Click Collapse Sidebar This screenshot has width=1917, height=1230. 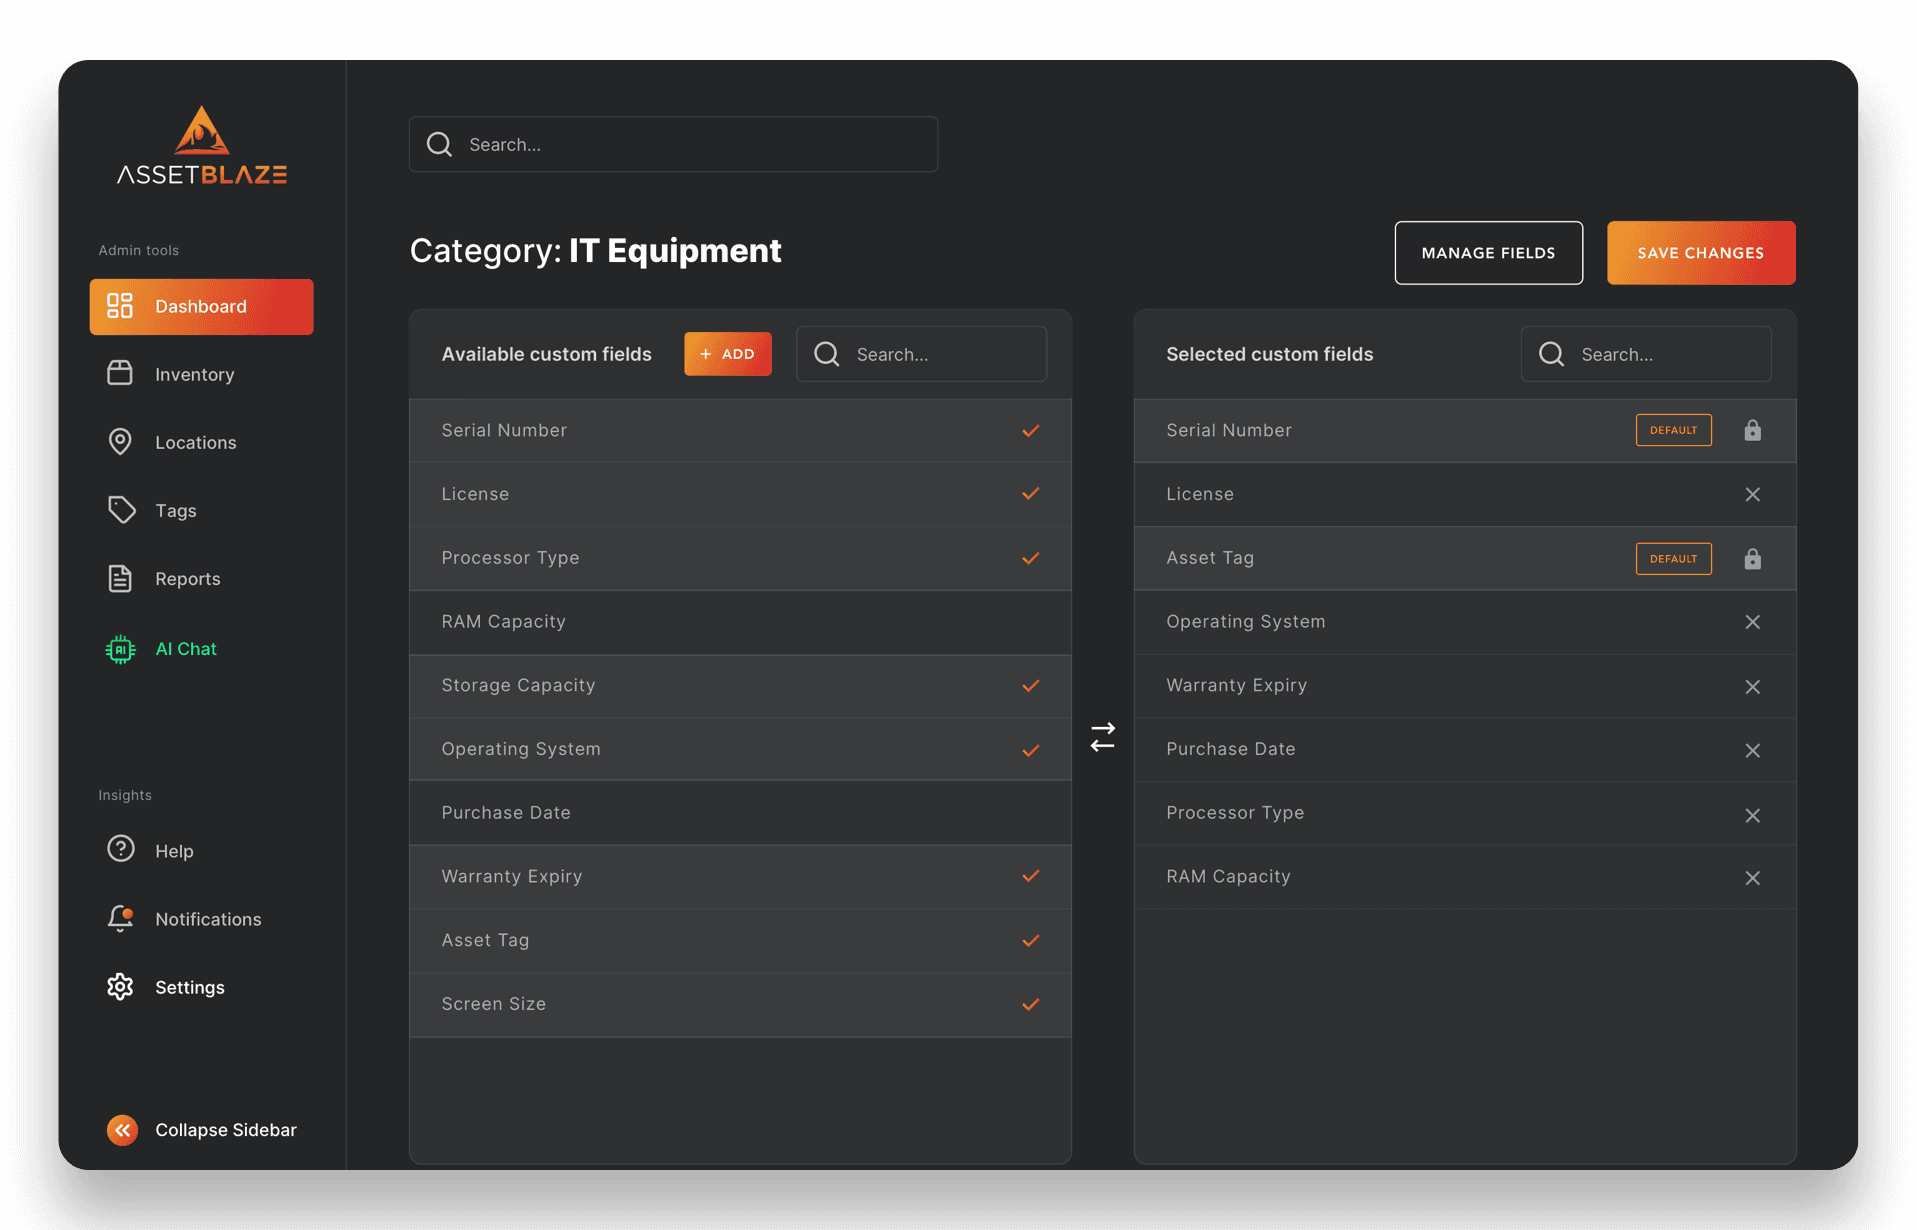(201, 1130)
